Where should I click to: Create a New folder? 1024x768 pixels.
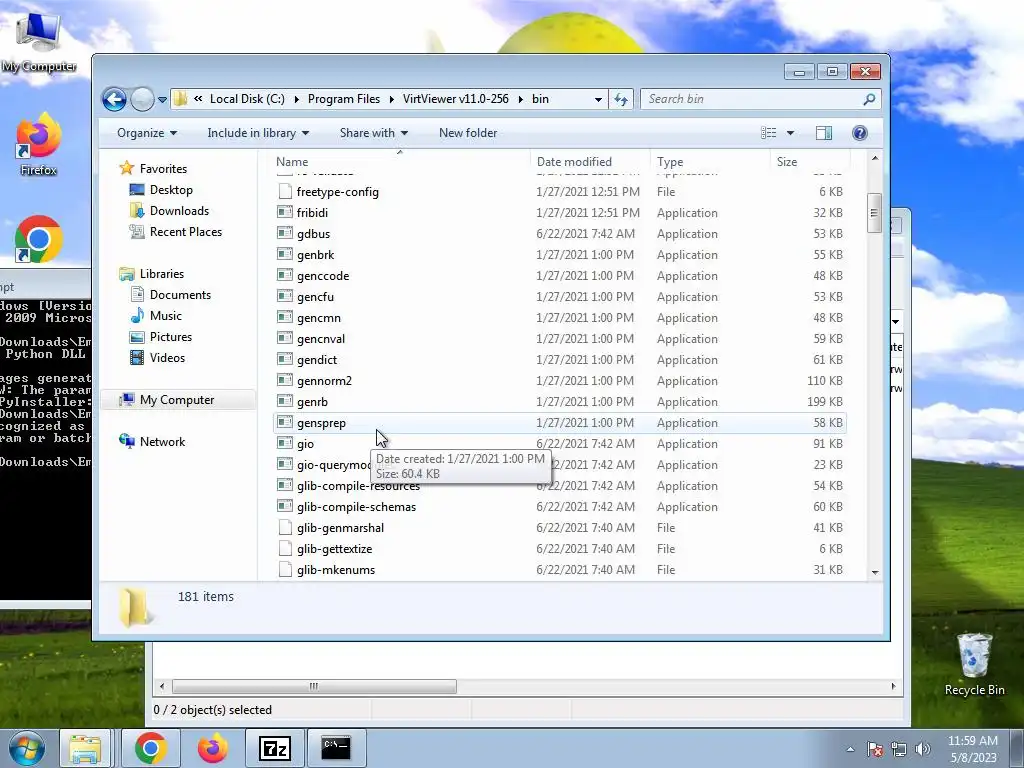[x=468, y=133]
